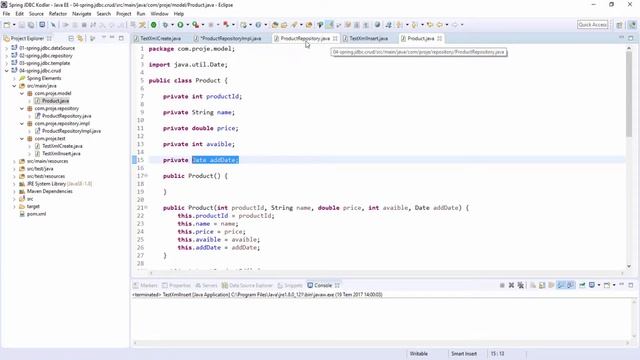
Task: Expand the 02-spring.jdbc.repository project
Action: pos(7,56)
